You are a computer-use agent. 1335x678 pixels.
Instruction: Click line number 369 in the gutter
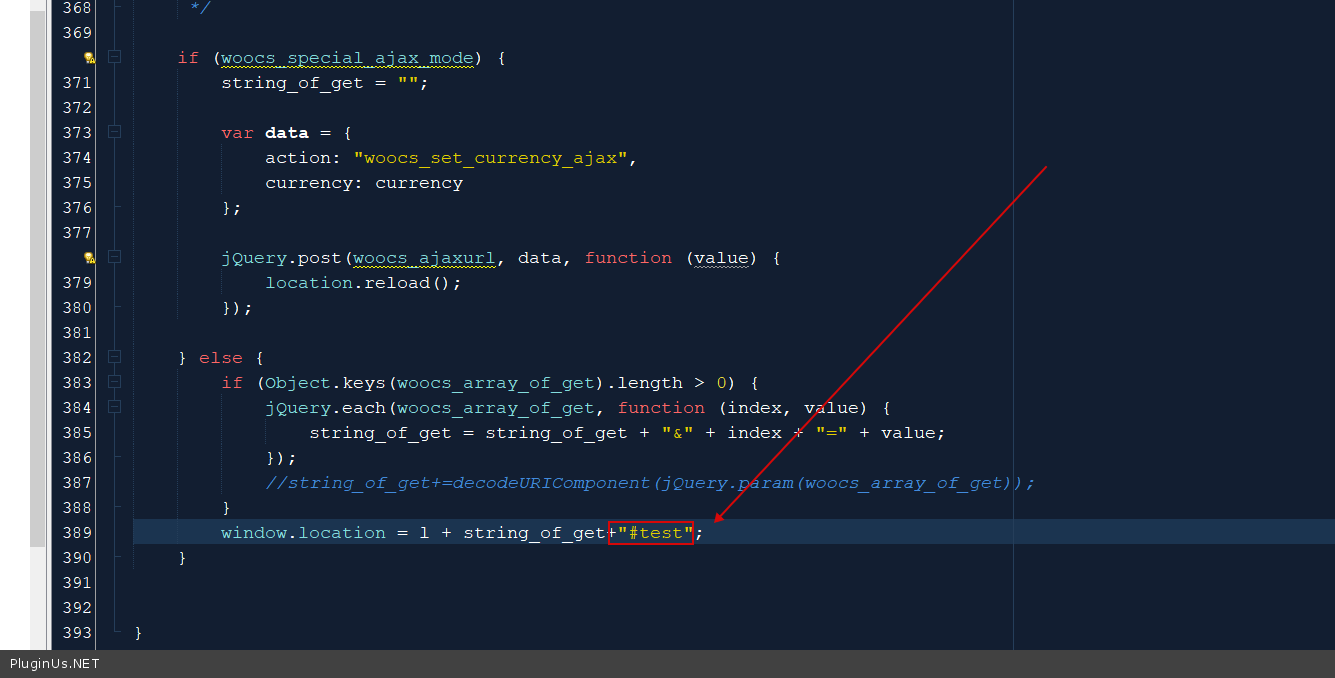[x=77, y=33]
